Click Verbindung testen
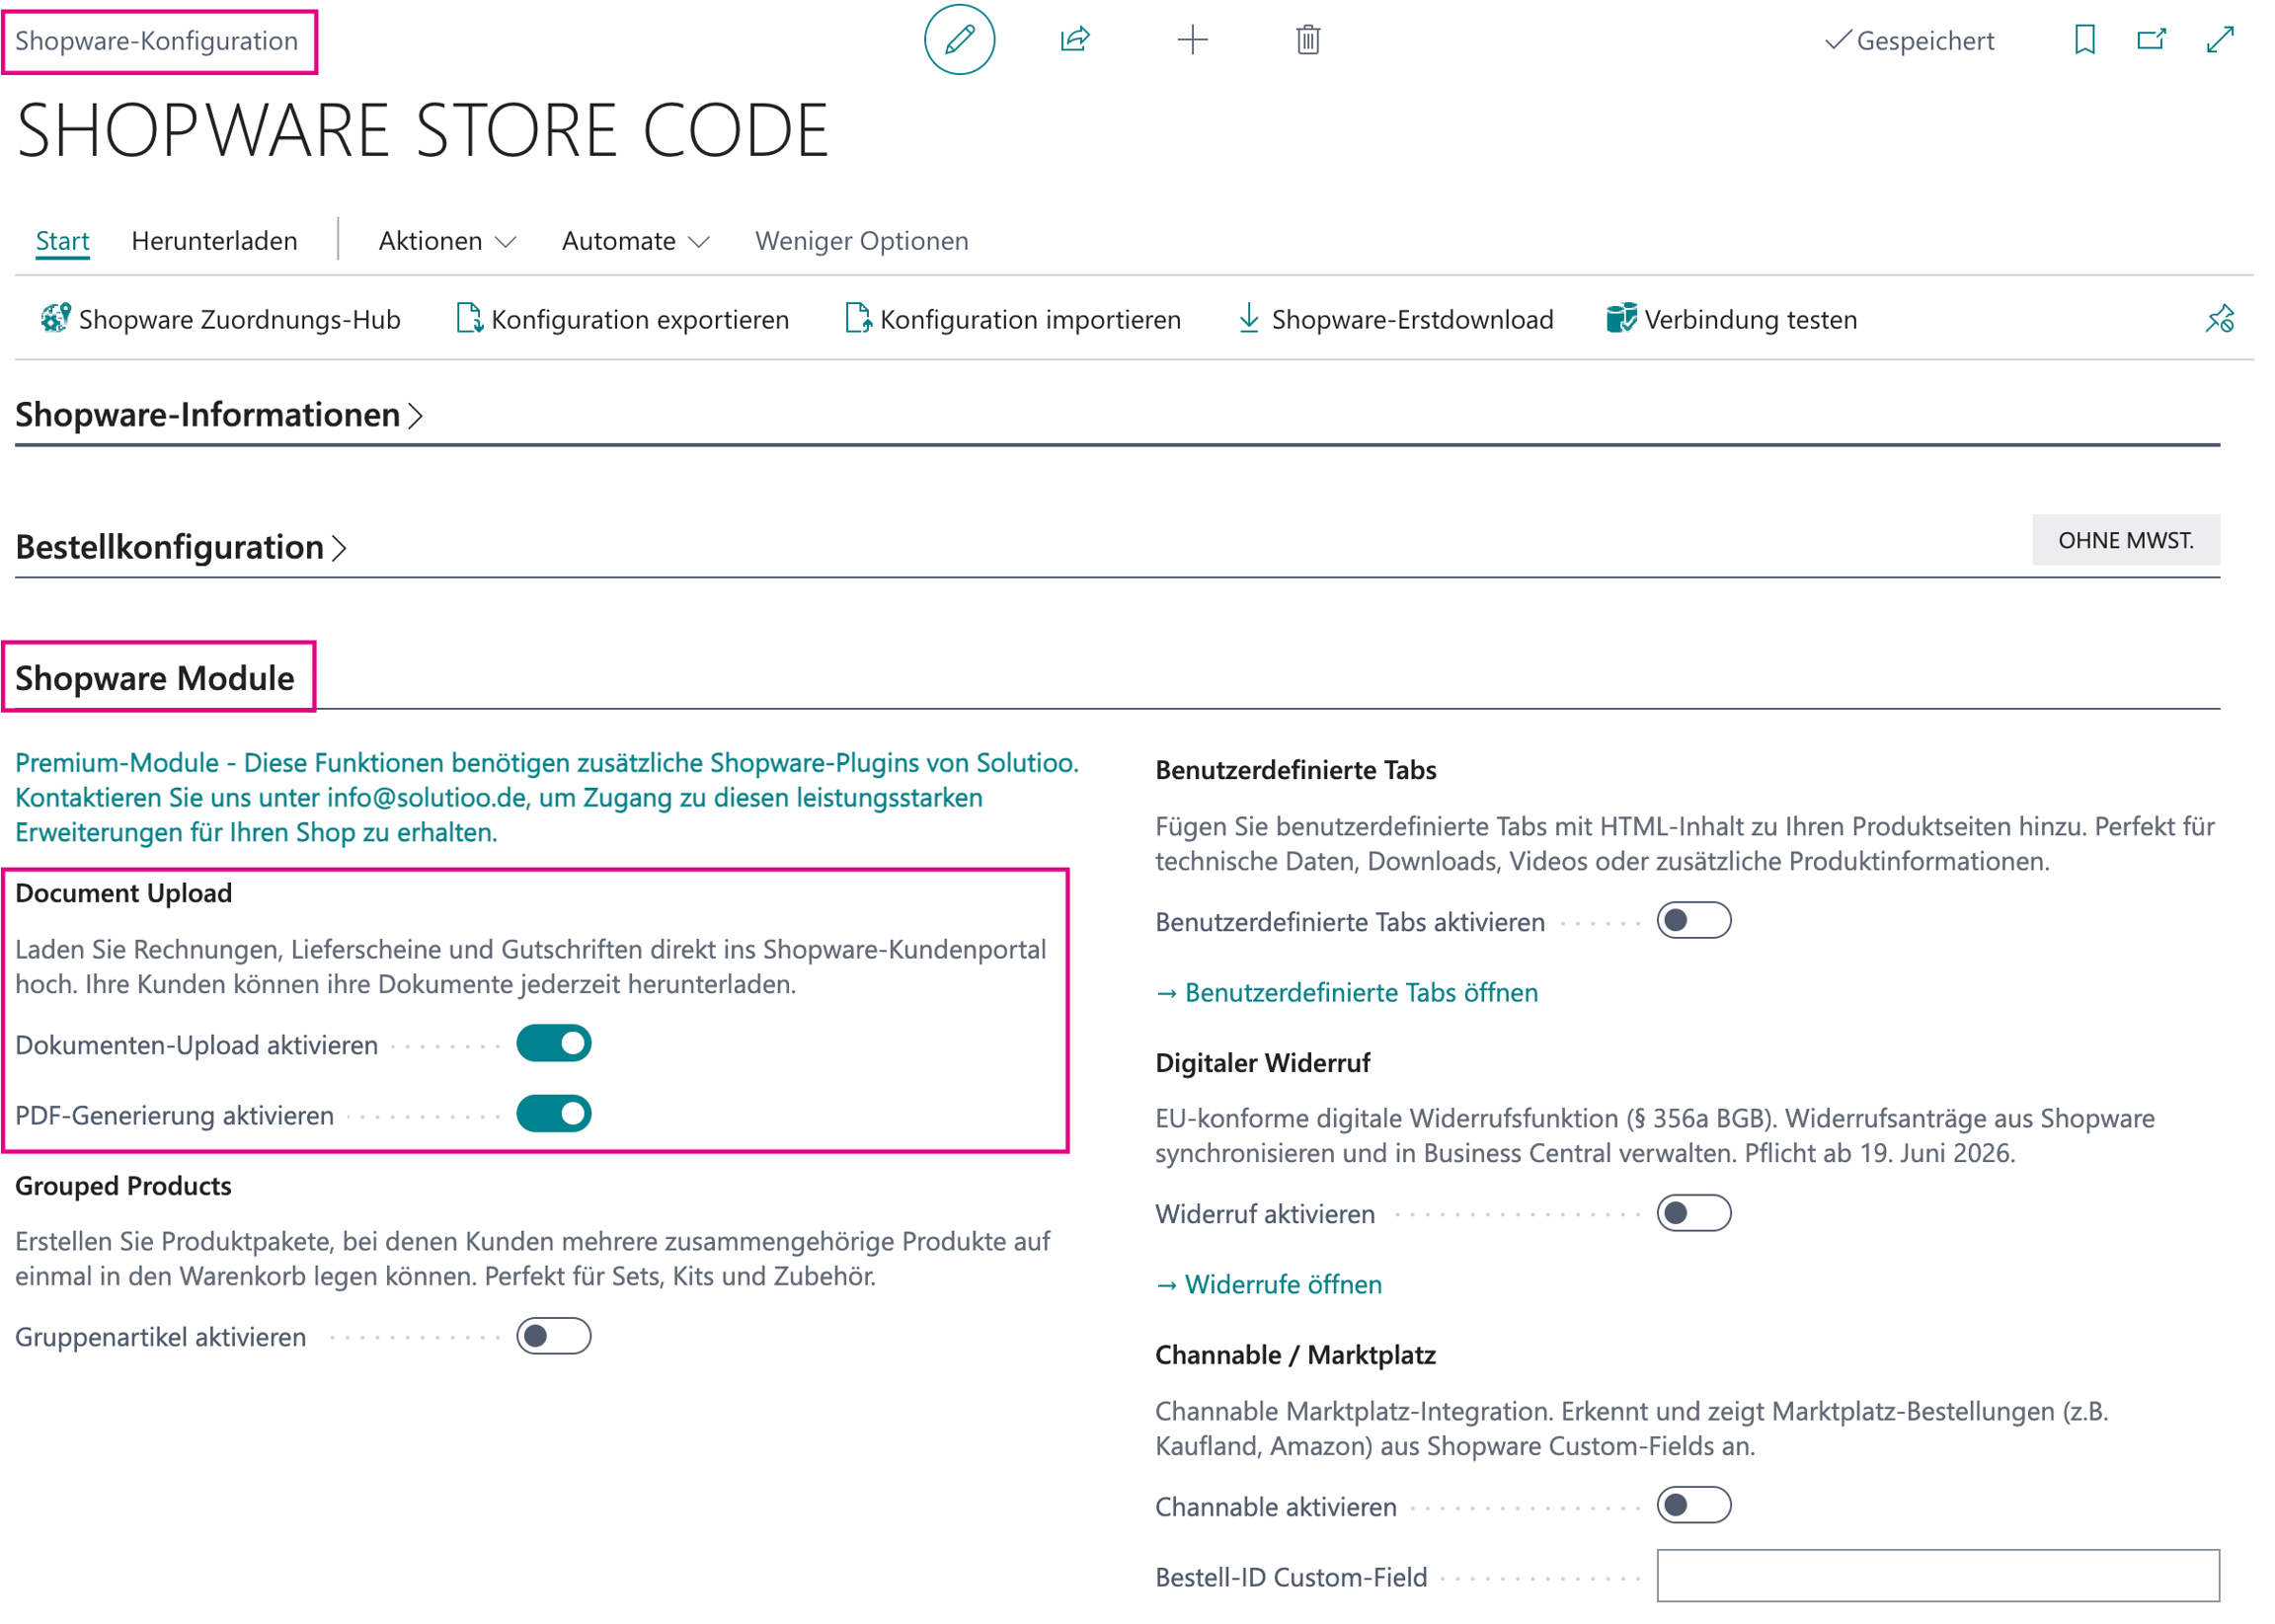 tap(1731, 319)
